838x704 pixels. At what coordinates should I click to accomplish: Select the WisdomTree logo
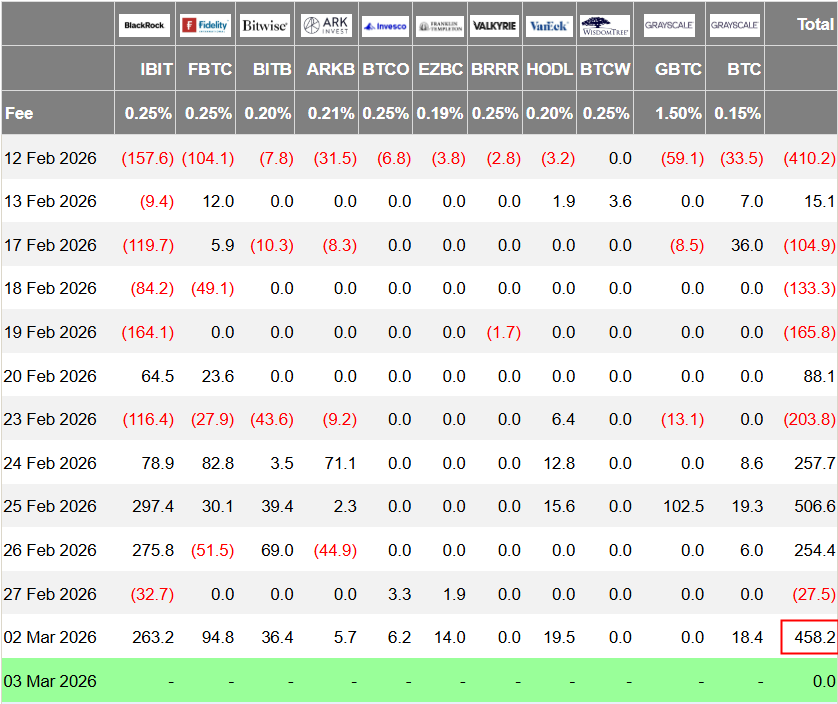click(x=606, y=26)
